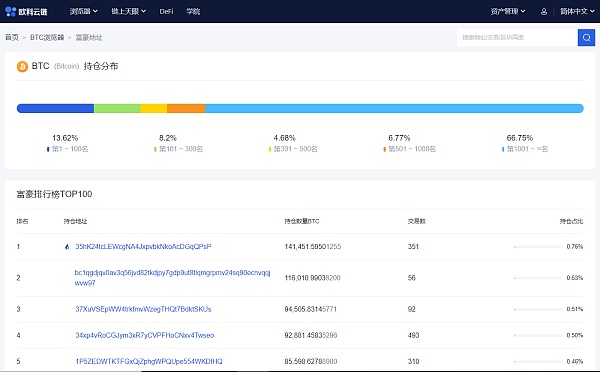Open the 简体中文 language selector
Viewport: 600px width, 372px height.
(x=577, y=11)
